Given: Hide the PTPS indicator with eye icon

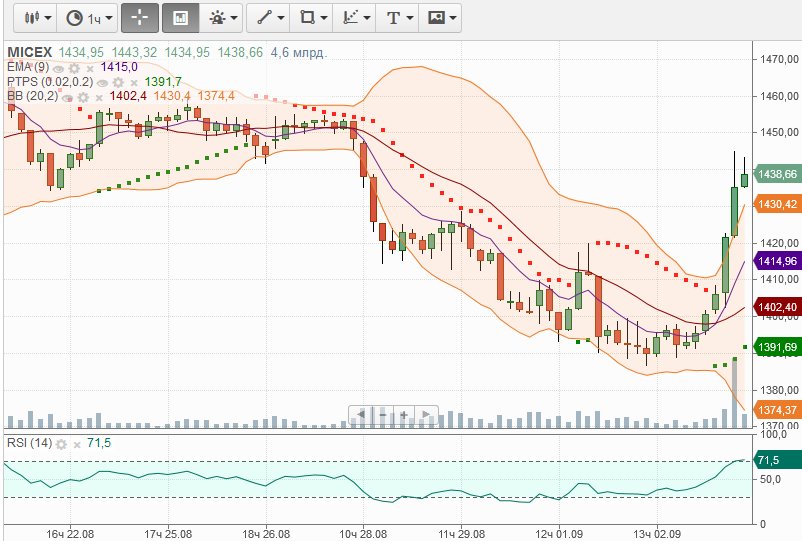Looking at the screenshot, I should tap(102, 82).
